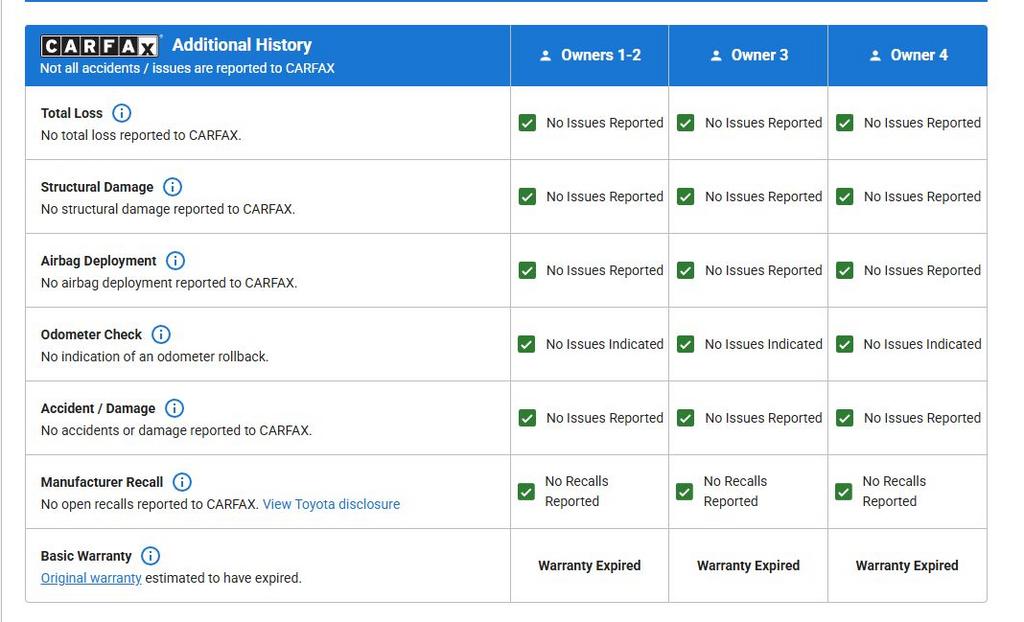Click Airbag Deployment checkmark under Owner 4
1024x622 pixels.
coord(844,270)
